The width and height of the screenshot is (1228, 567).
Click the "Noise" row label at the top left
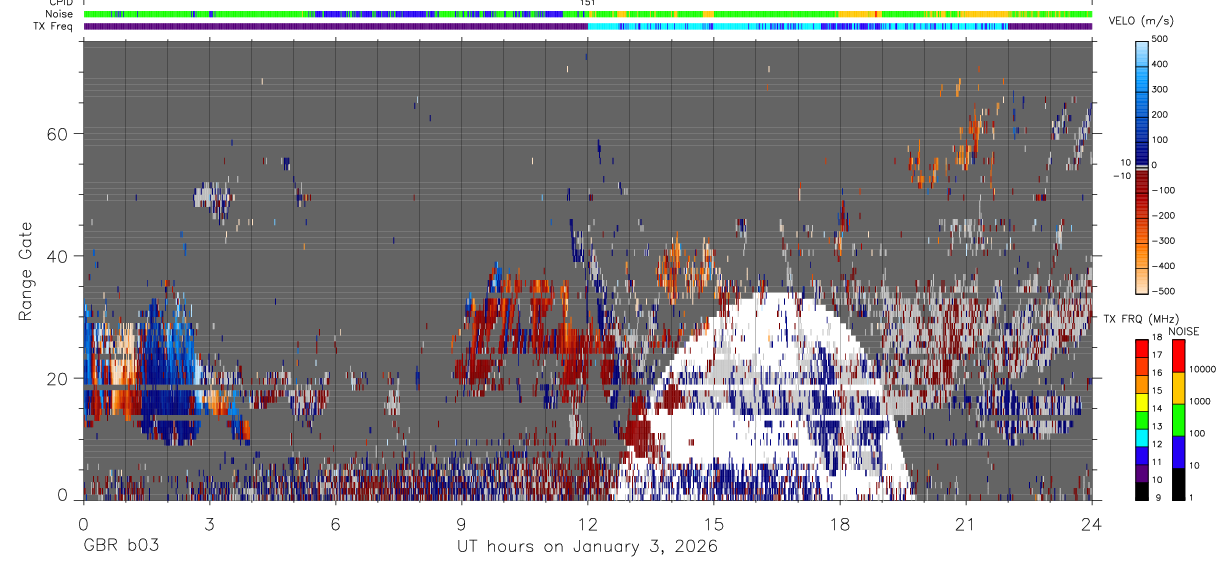61,14
